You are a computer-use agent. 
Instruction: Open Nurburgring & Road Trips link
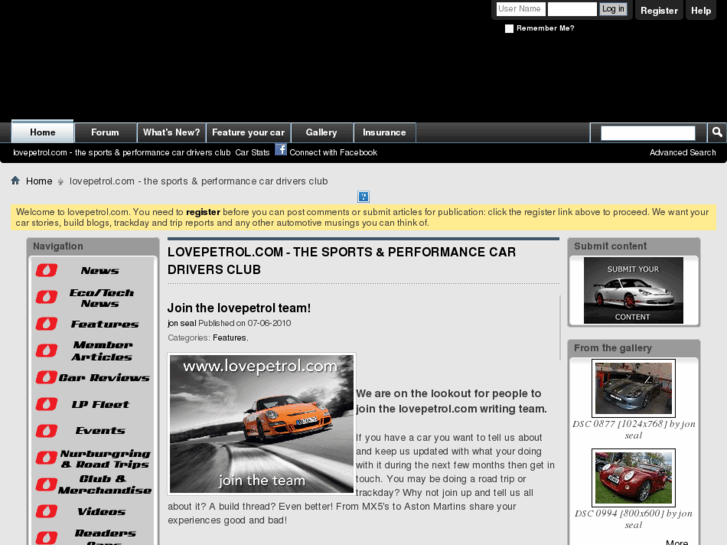tap(105, 459)
